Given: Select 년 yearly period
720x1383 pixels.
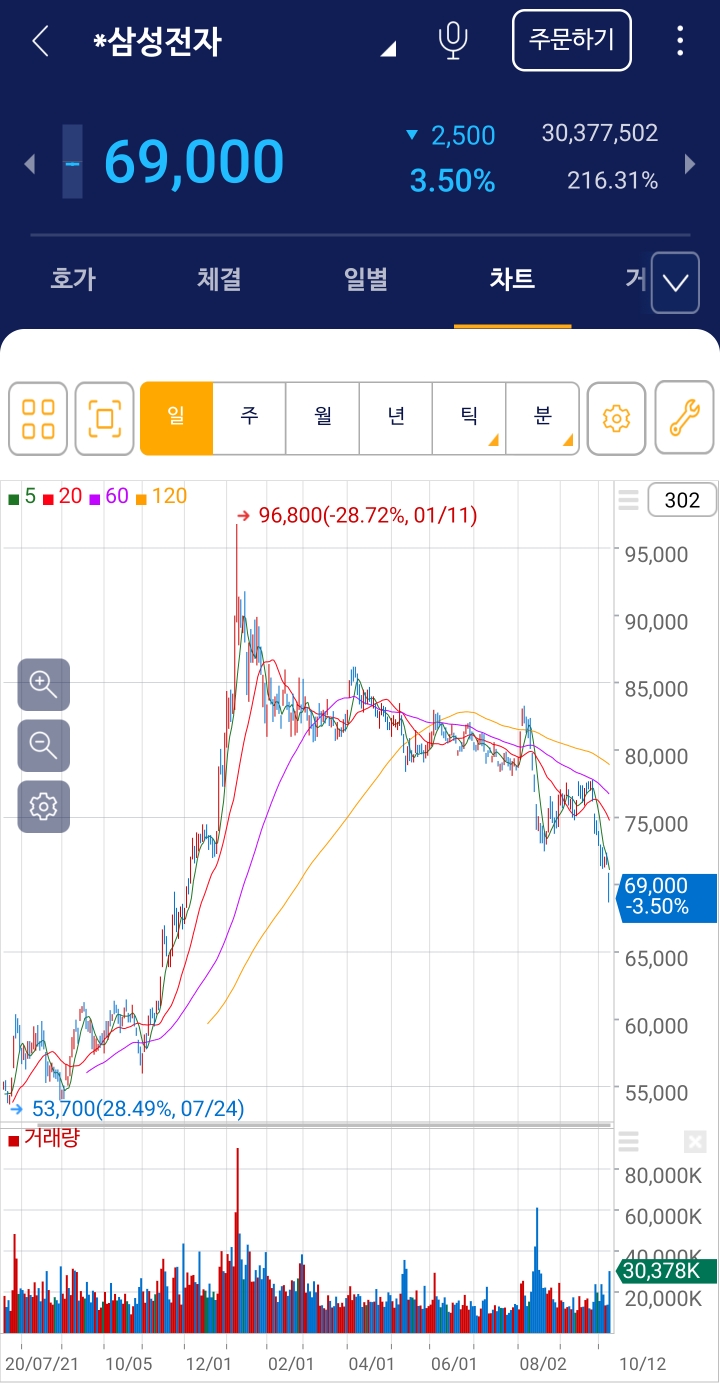Looking at the screenshot, I should pos(396,418).
